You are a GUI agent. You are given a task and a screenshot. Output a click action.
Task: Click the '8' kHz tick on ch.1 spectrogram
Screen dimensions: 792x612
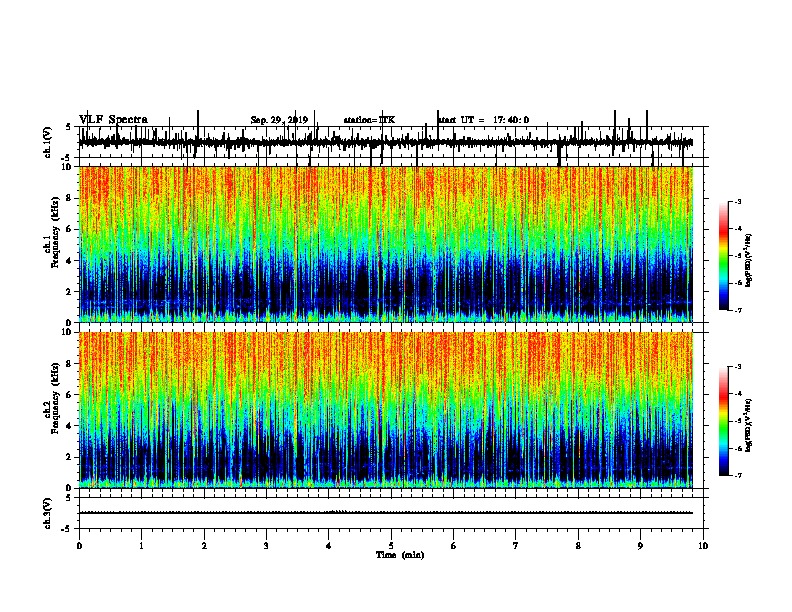[x=70, y=198]
